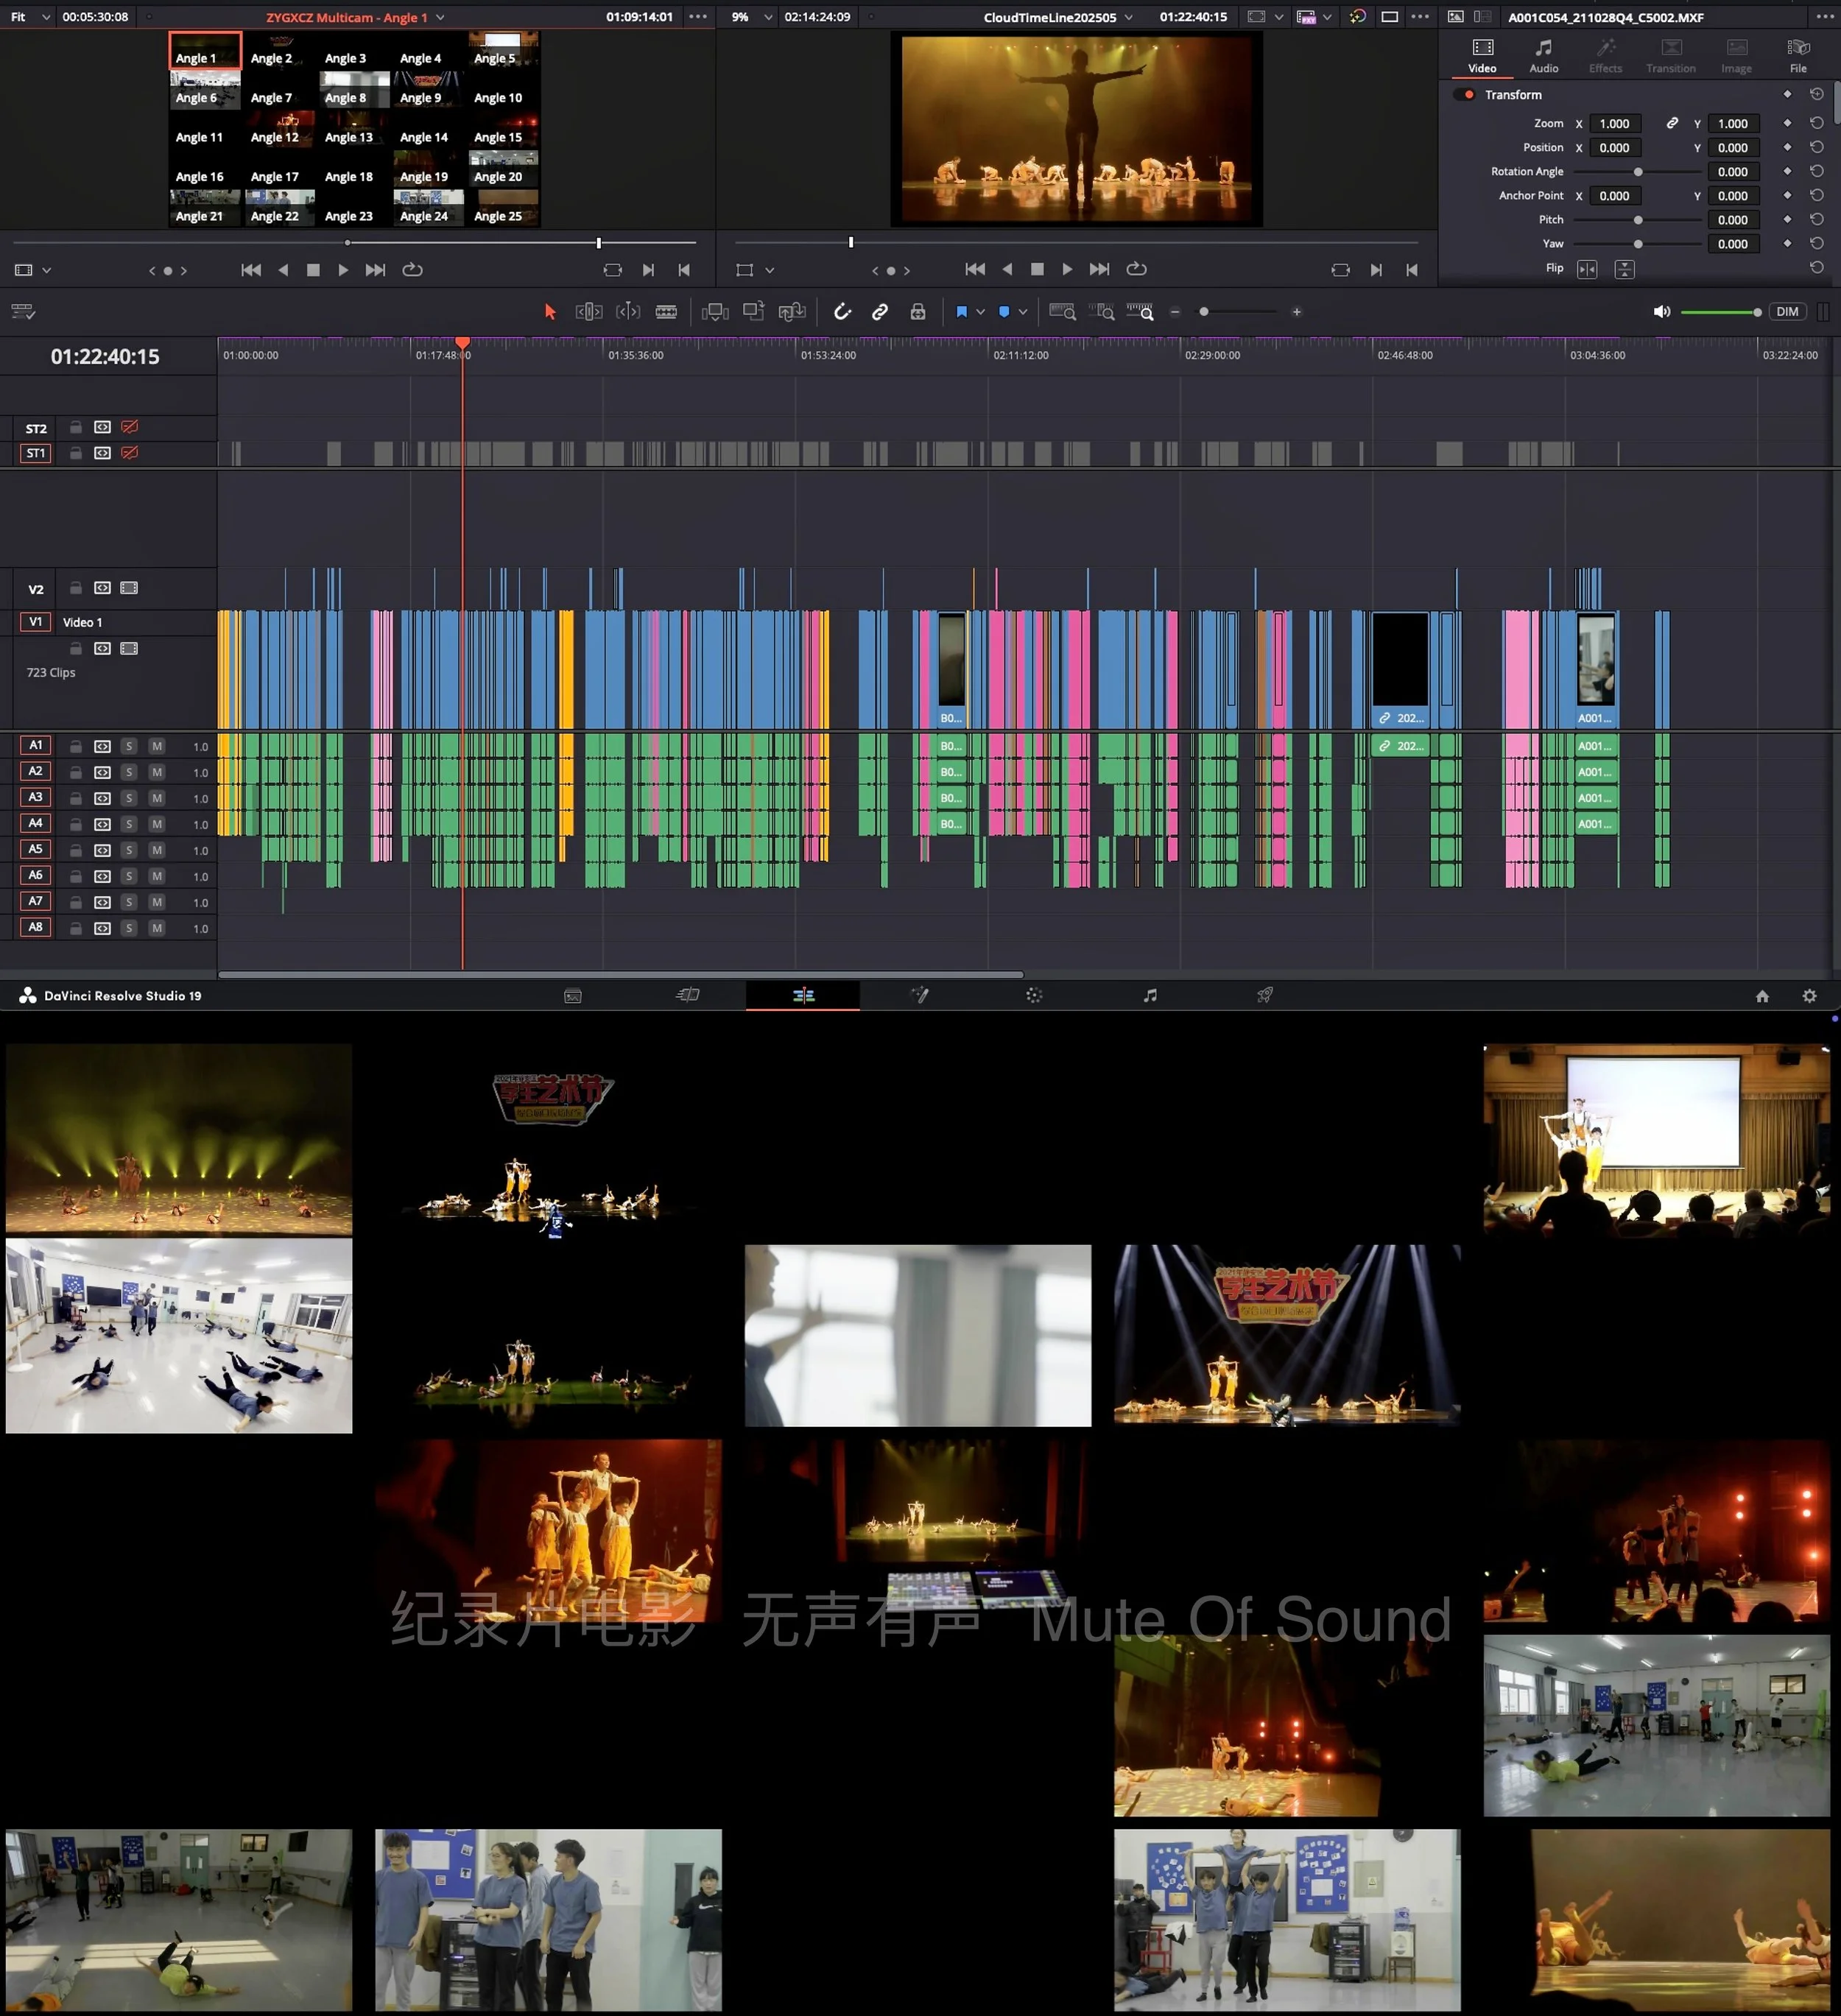Click the Zoom X value field
This screenshot has height=2016, width=1841.
[x=1614, y=124]
